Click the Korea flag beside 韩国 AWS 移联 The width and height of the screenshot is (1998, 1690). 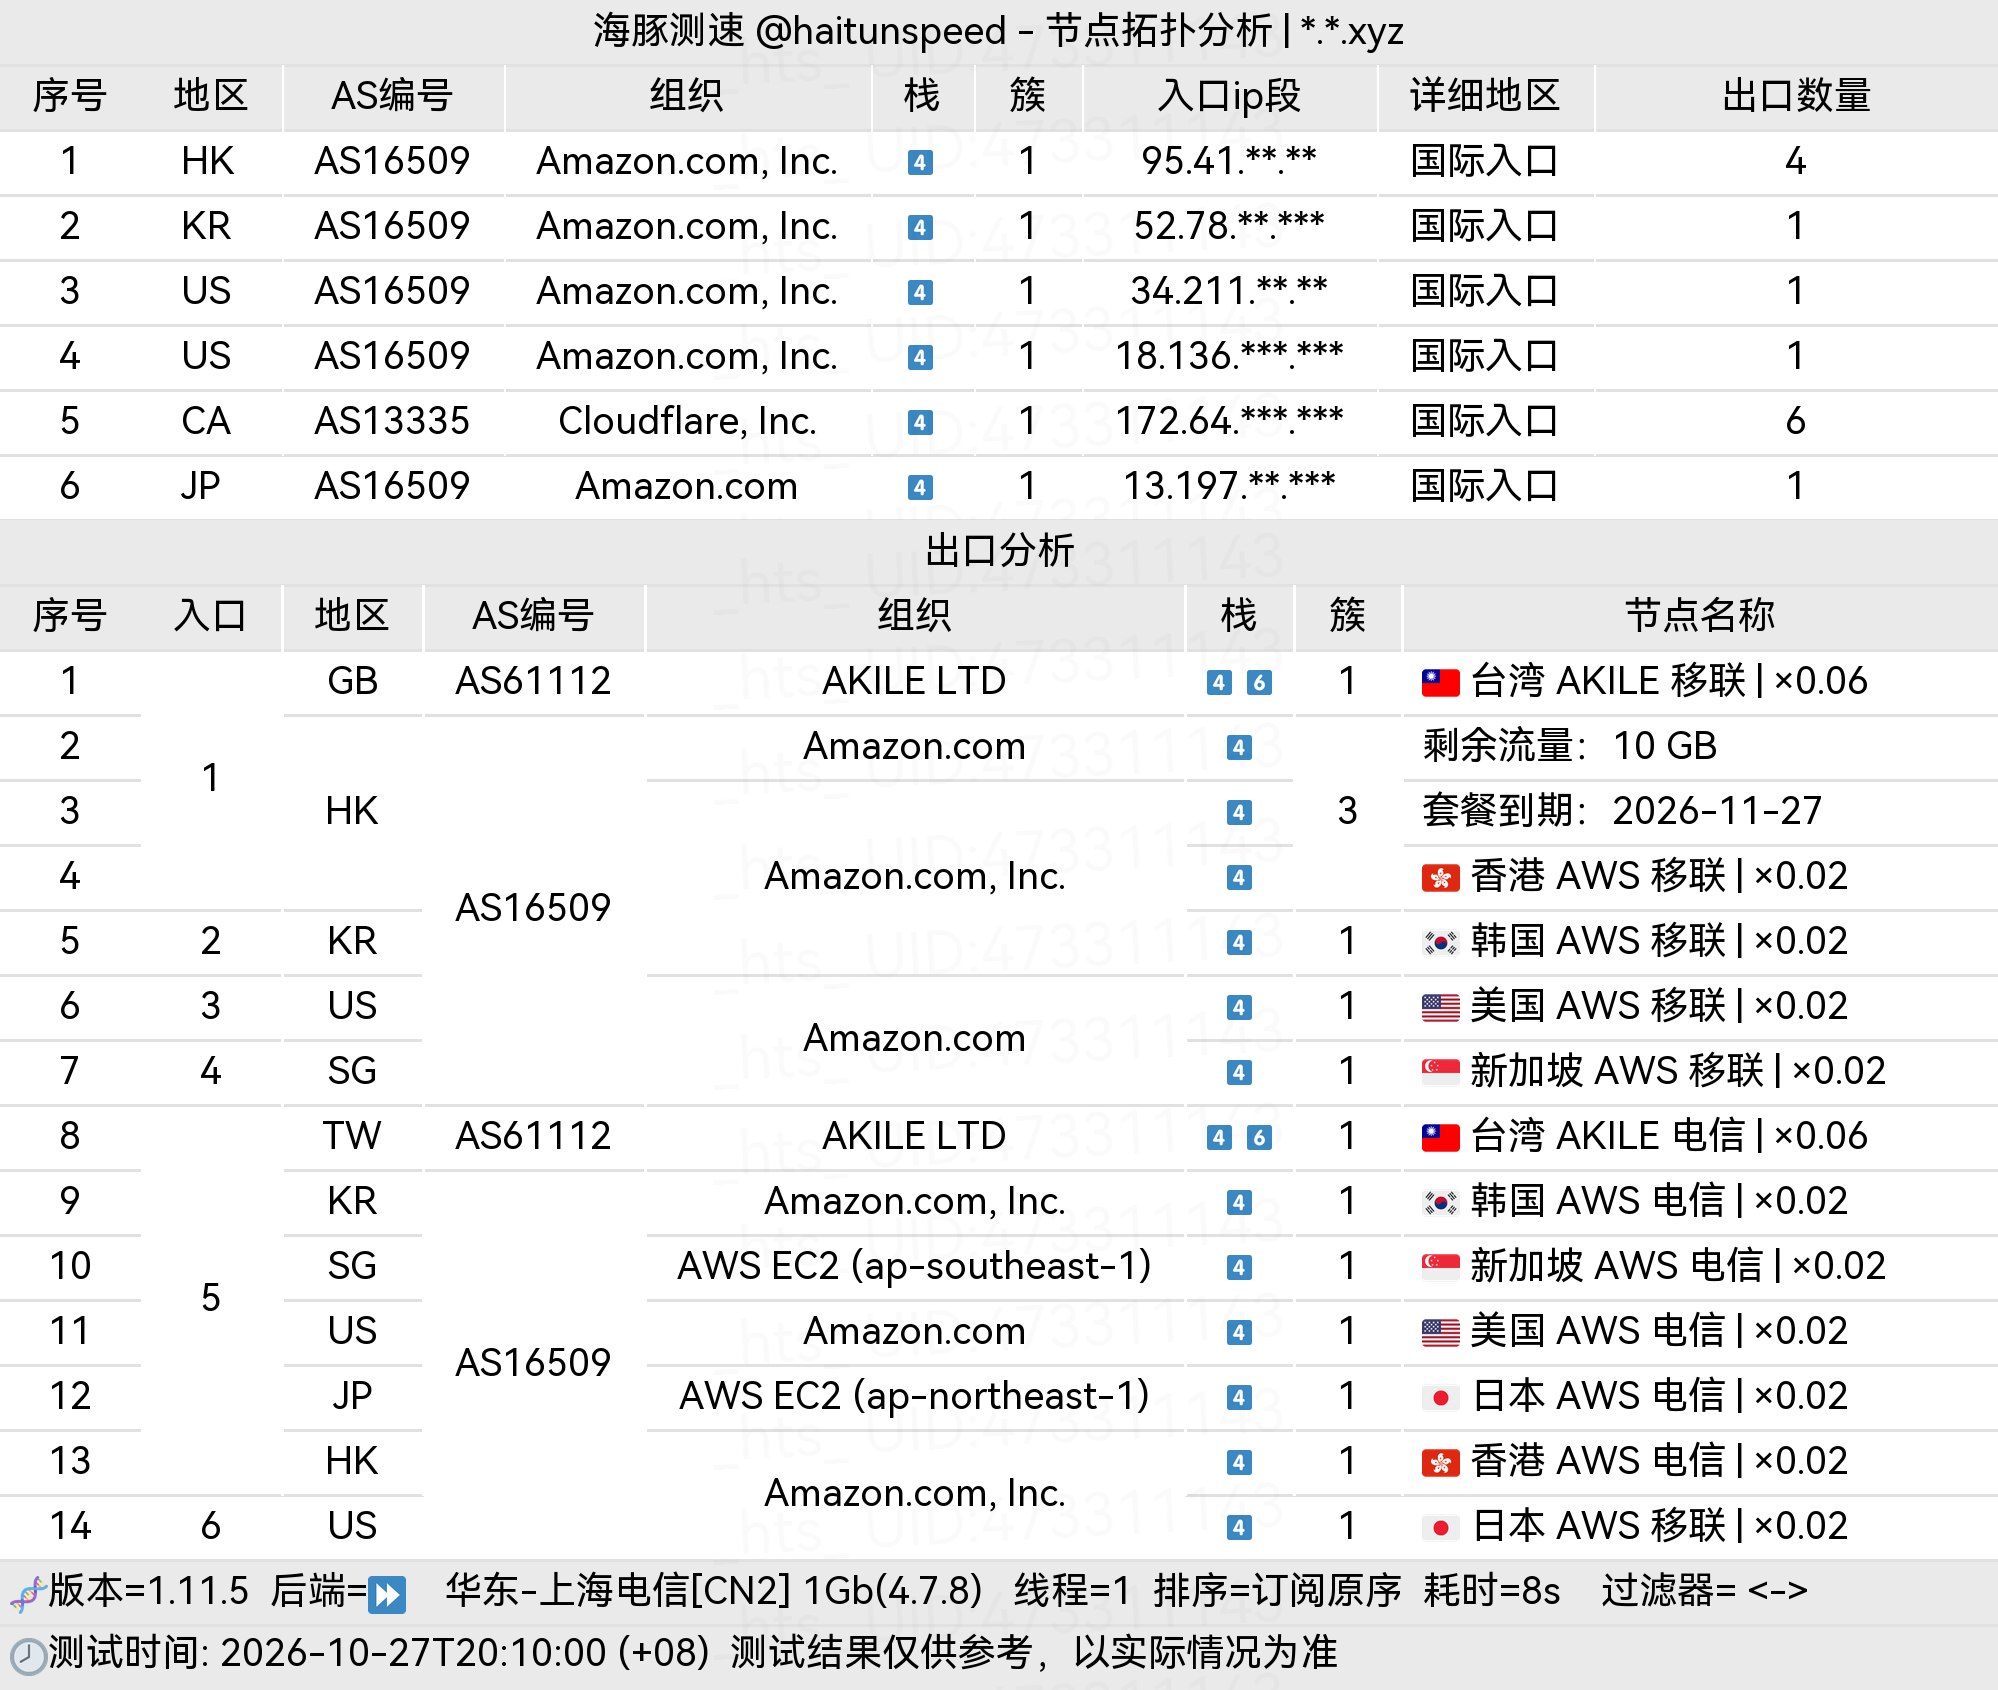tap(1440, 942)
